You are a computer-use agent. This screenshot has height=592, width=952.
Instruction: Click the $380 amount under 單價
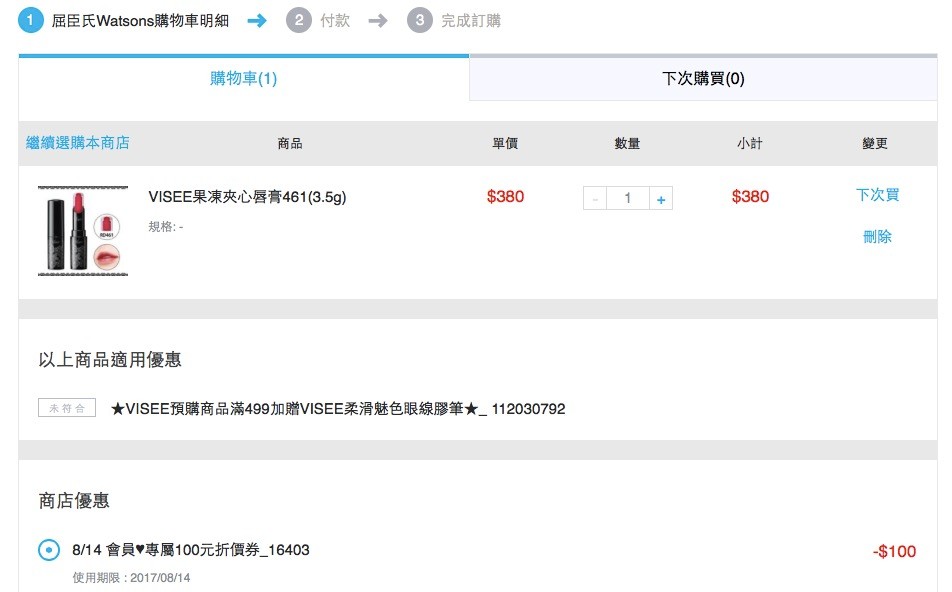tap(505, 197)
